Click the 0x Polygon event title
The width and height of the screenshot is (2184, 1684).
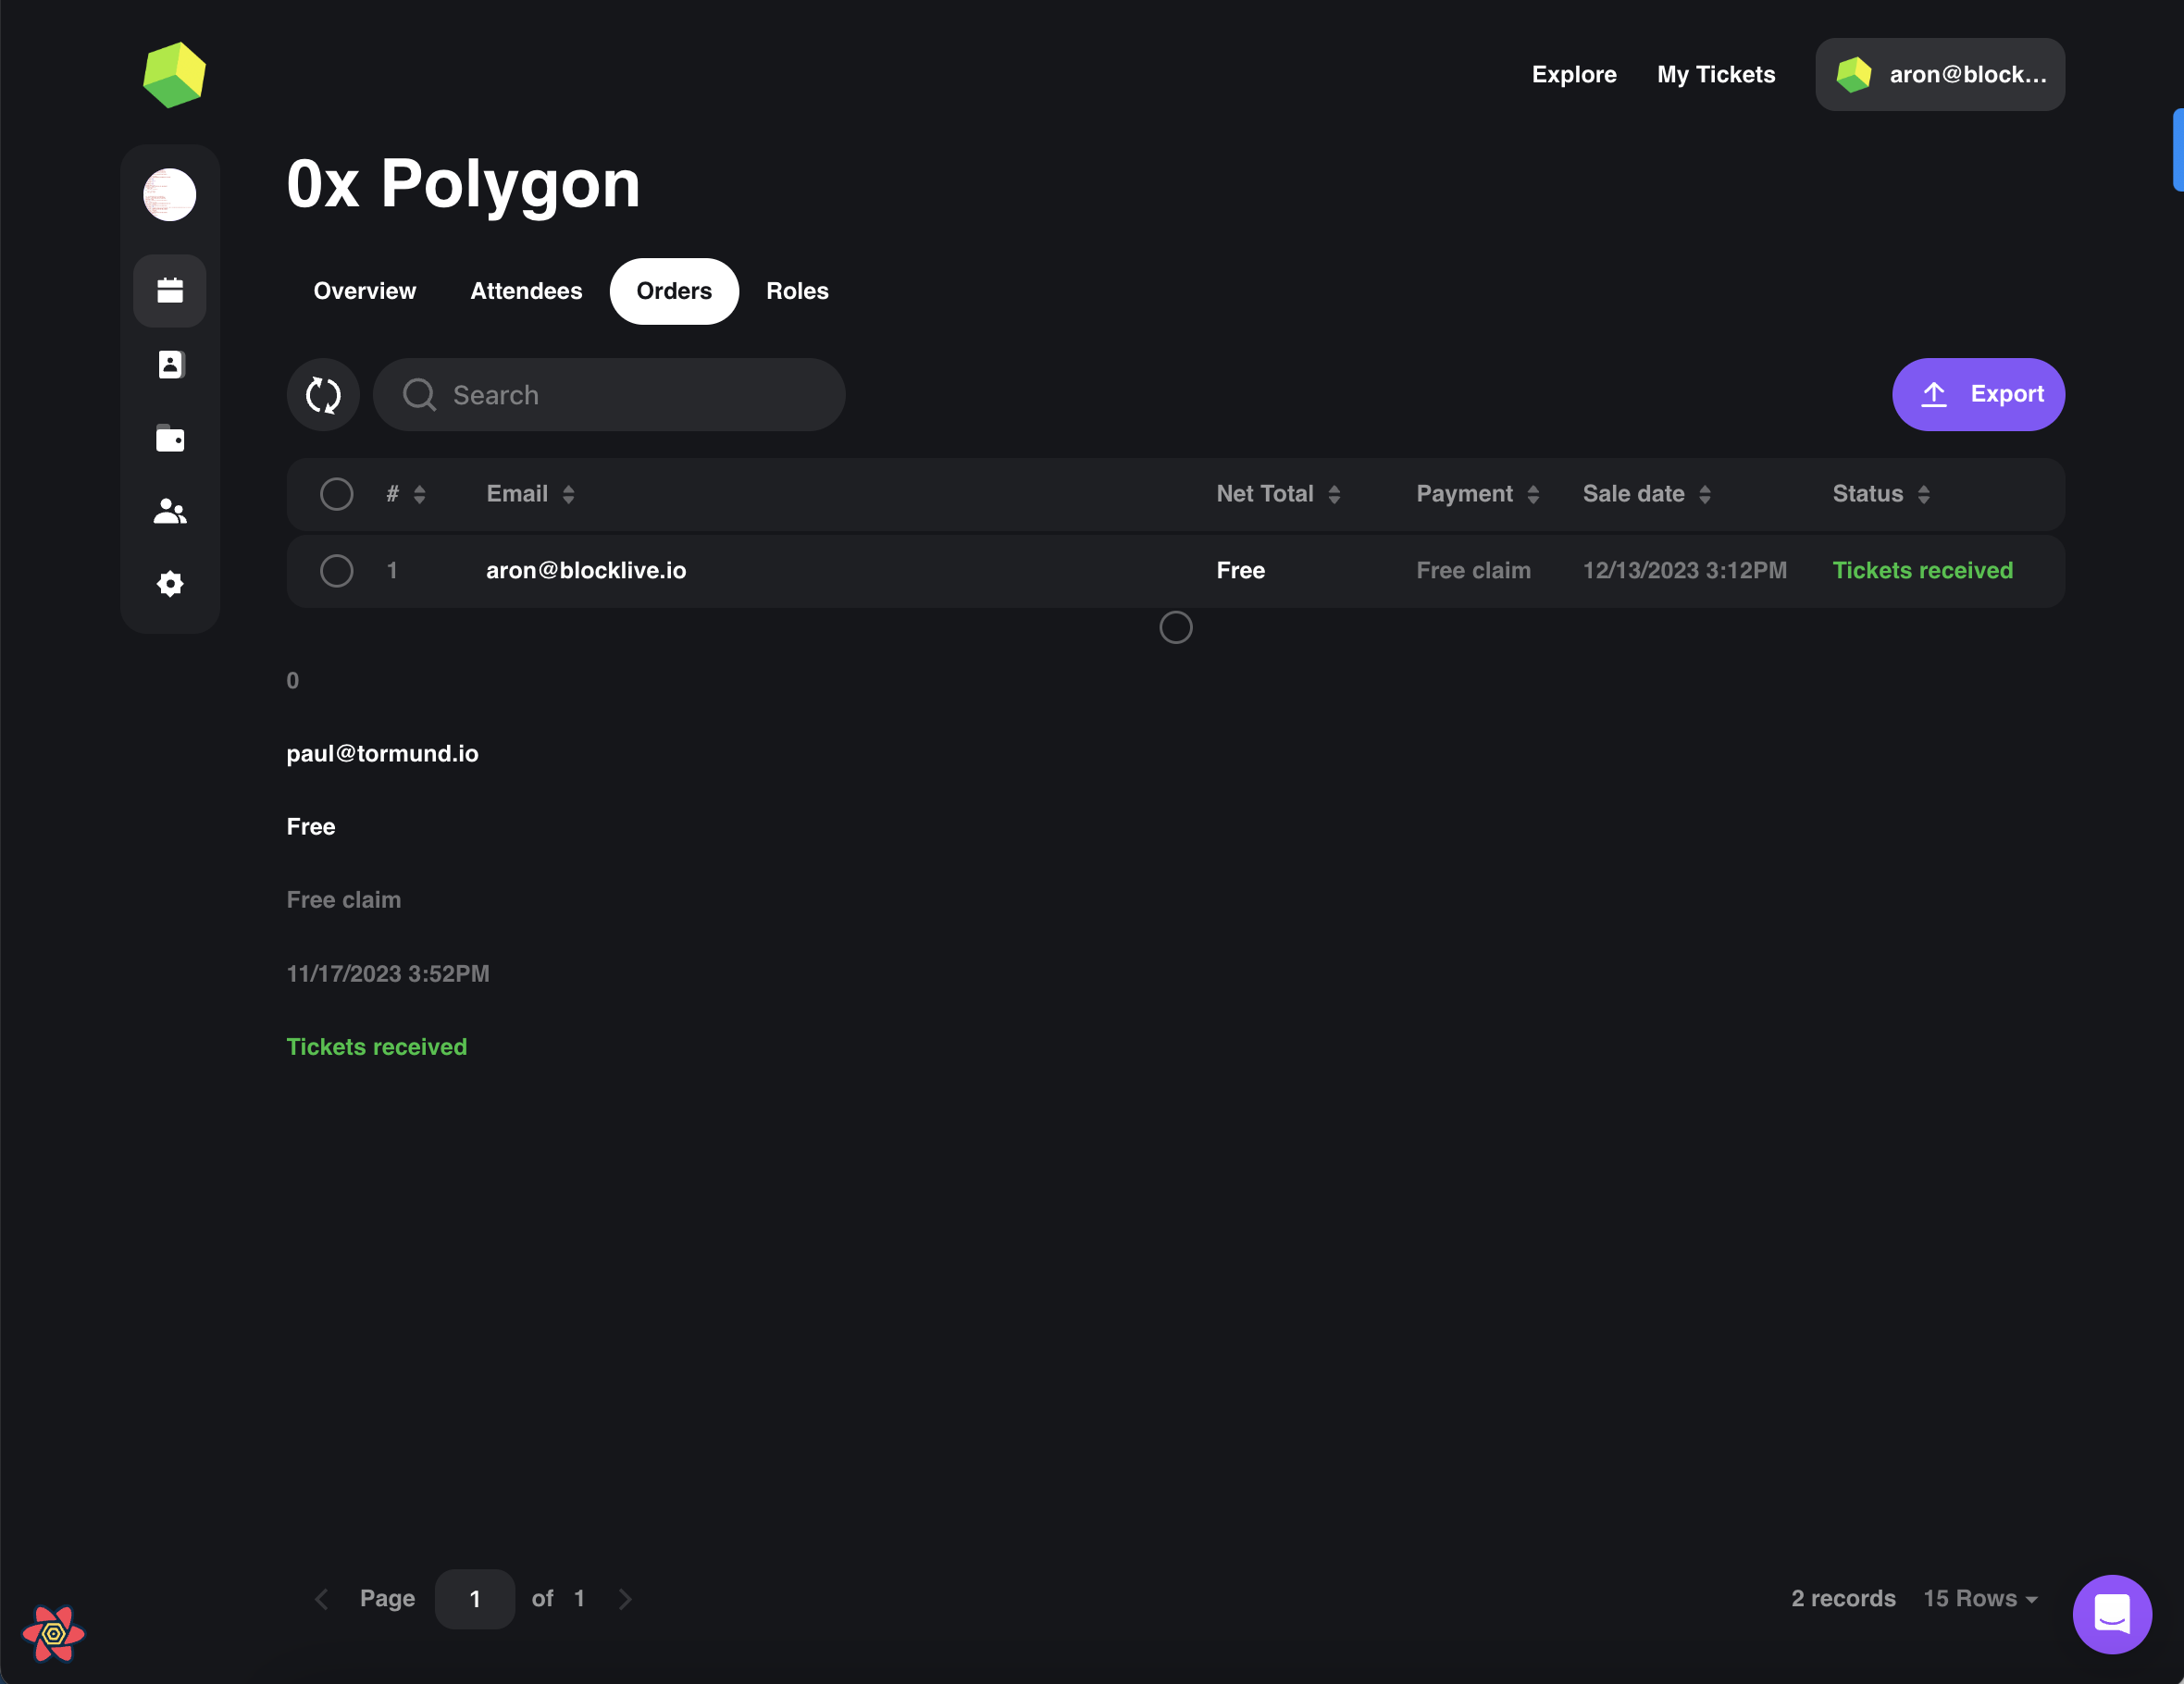click(463, 184)
